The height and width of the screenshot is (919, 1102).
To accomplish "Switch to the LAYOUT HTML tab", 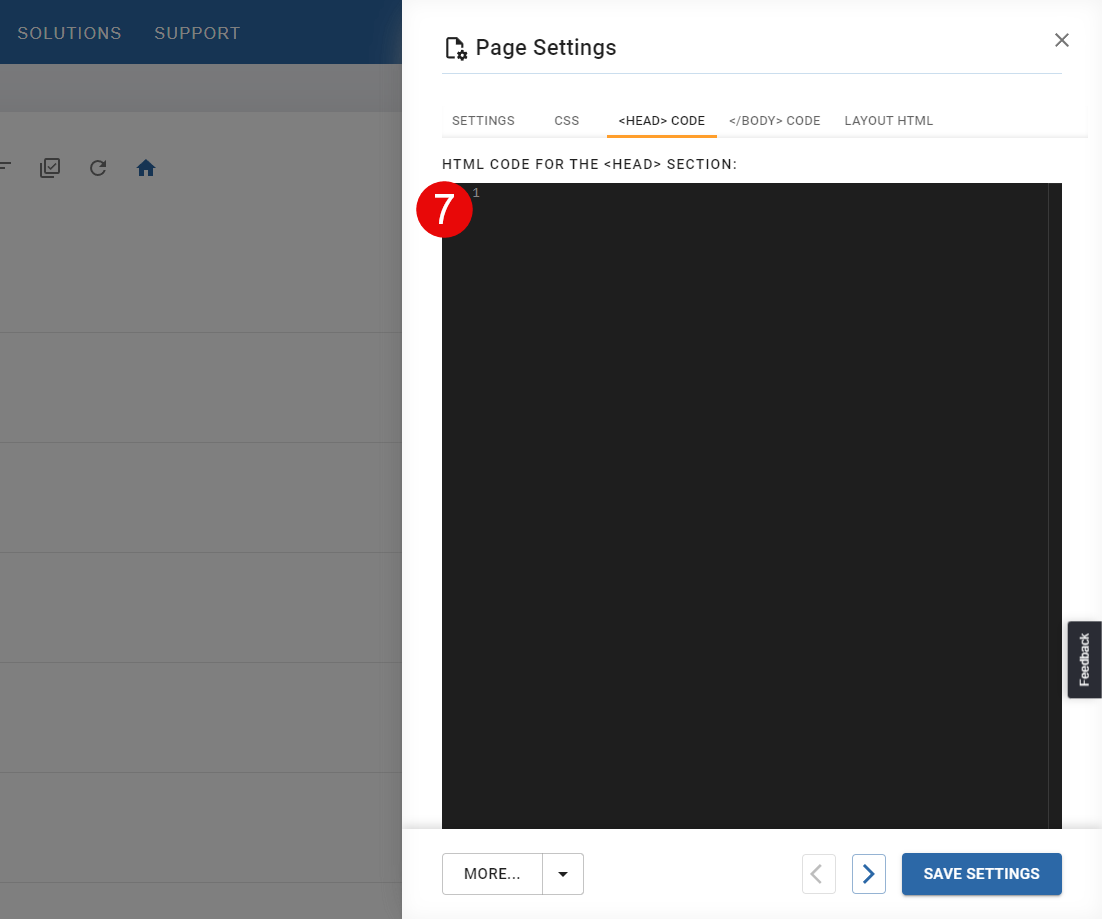I will point(888,121).
